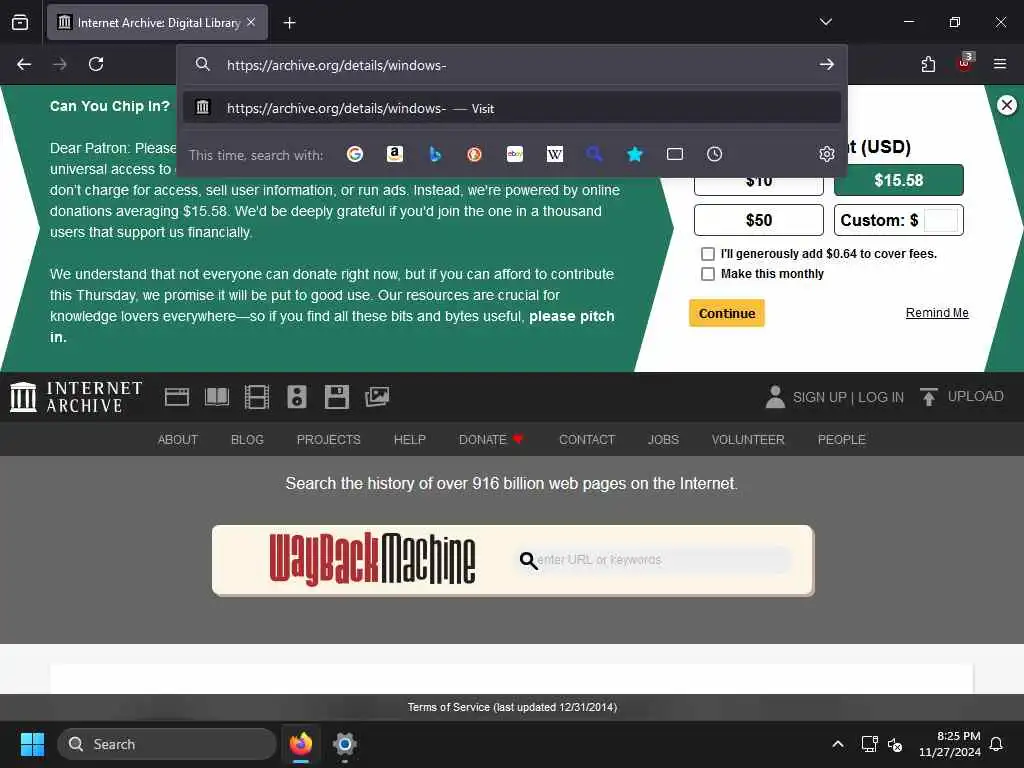This screenshot has width=1024, height=768.
Task: Open the notifications bell
Action: click(x=996, y=744)
